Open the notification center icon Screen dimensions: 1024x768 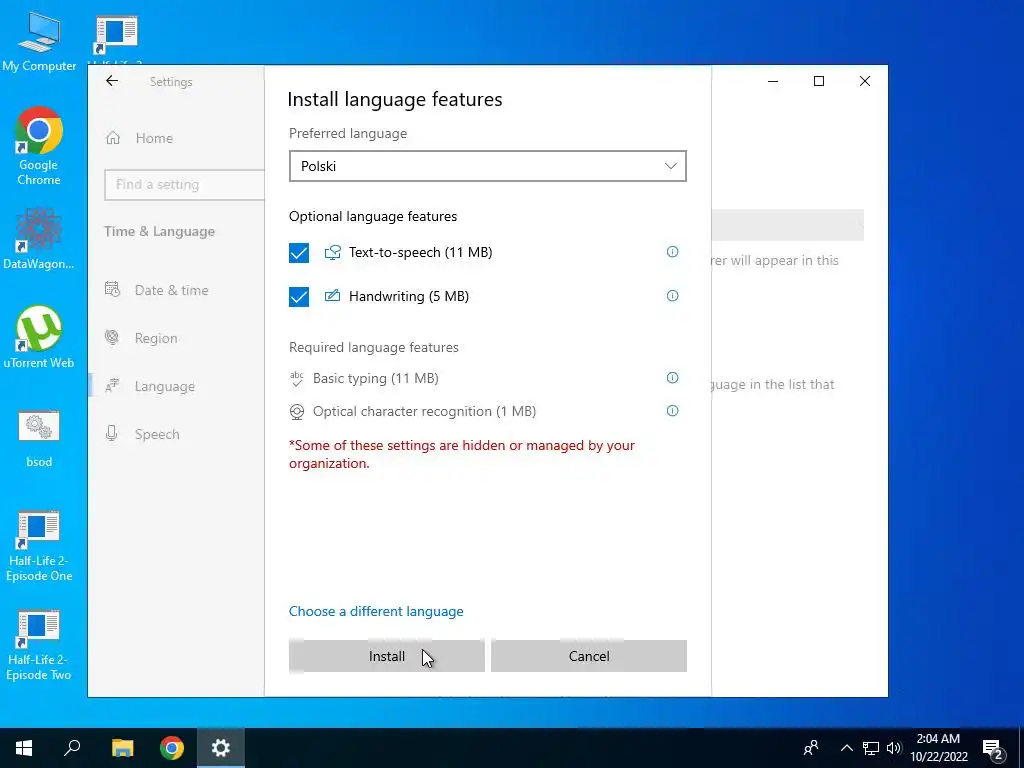coord(993,748)
